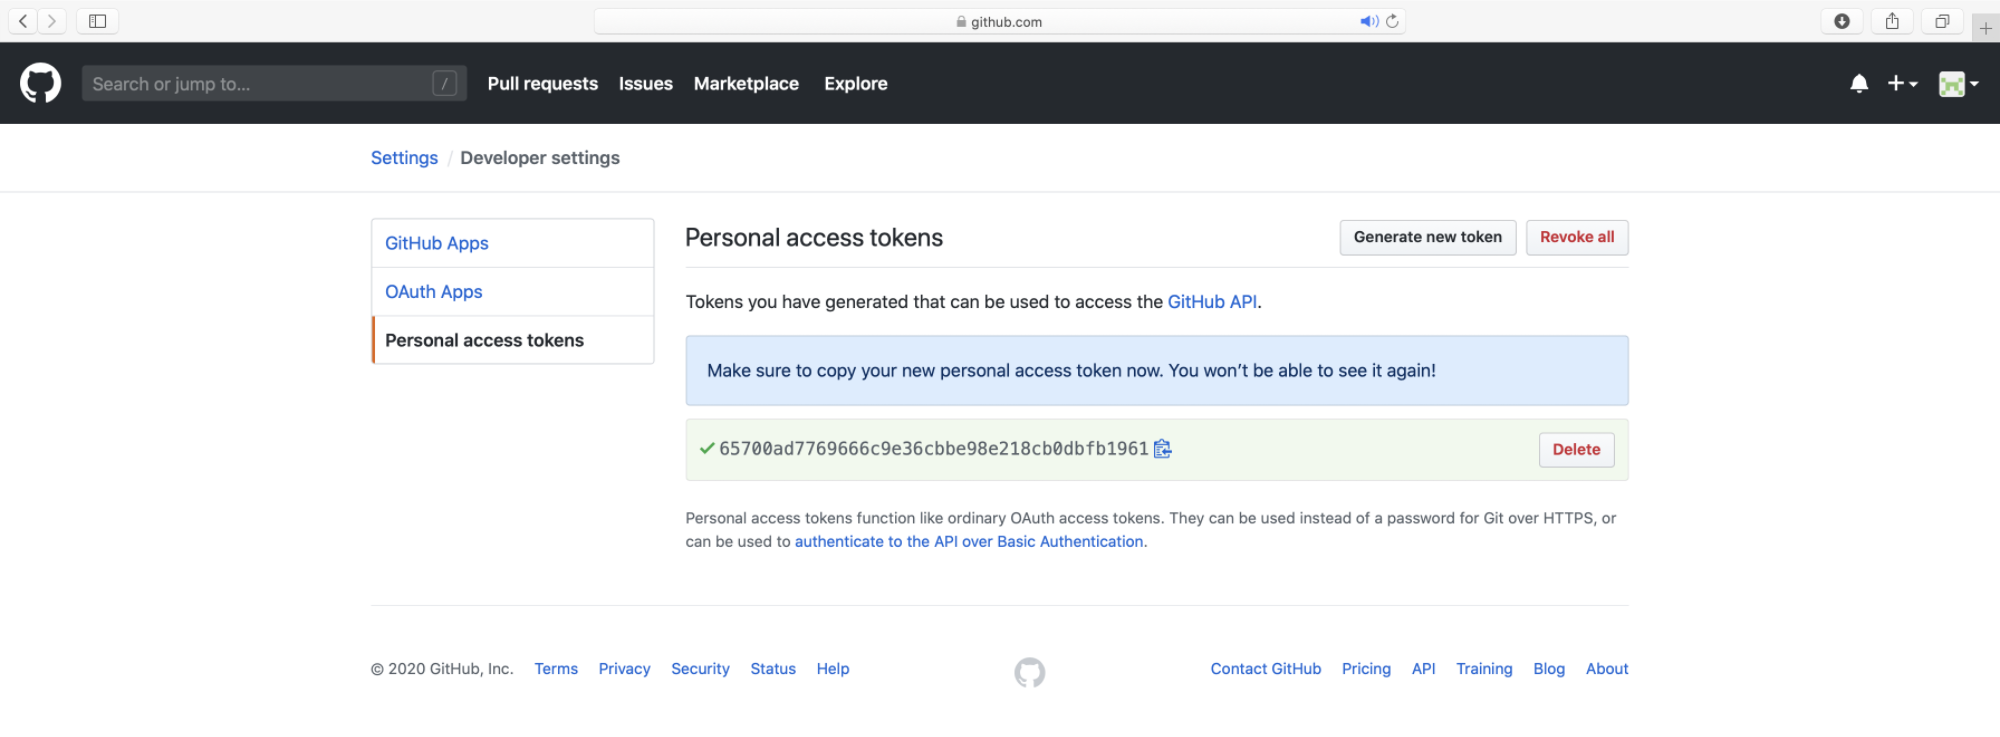Expand the plus create-new dropdown

tap(1901, 84)
